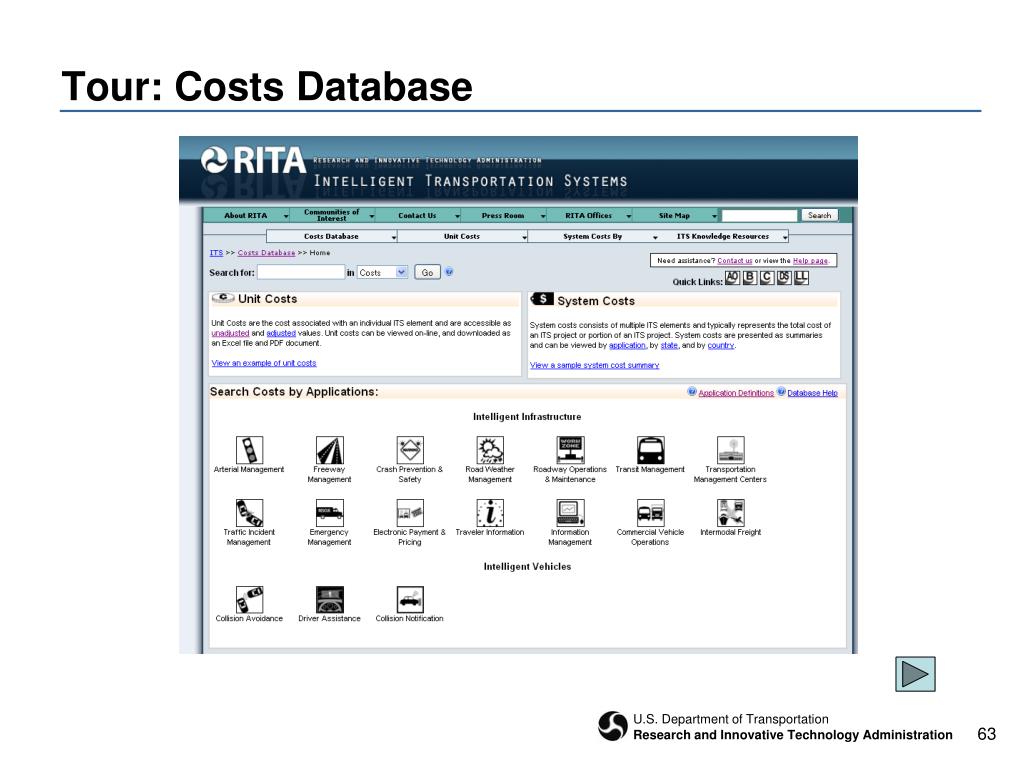The width and height of the screenshot is (1024, 768).
Task: Open ITS Knowledge Resources menu
Action: tap(724, 236)
